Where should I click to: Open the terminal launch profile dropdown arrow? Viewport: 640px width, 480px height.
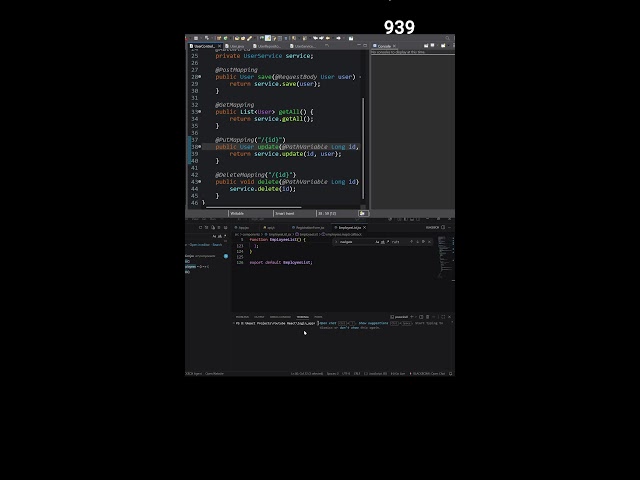pyautogui.click(x=416, y=317)
